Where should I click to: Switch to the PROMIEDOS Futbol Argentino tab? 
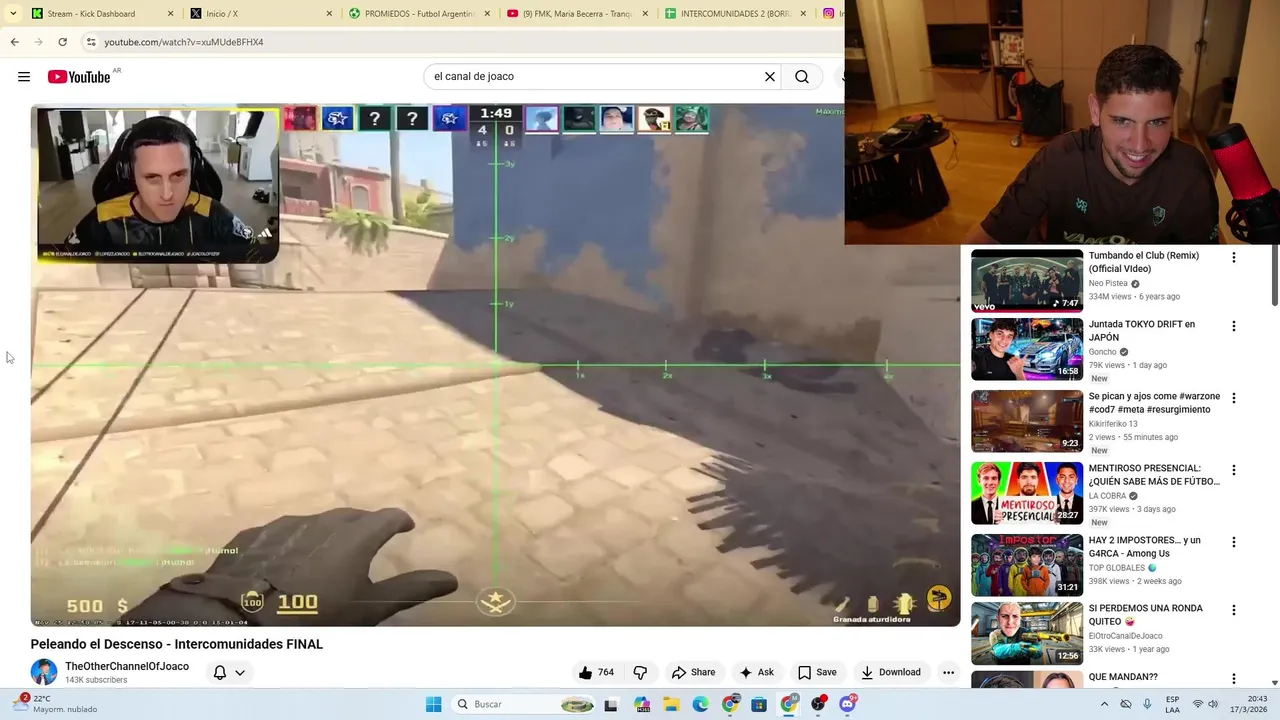[422, 14]
